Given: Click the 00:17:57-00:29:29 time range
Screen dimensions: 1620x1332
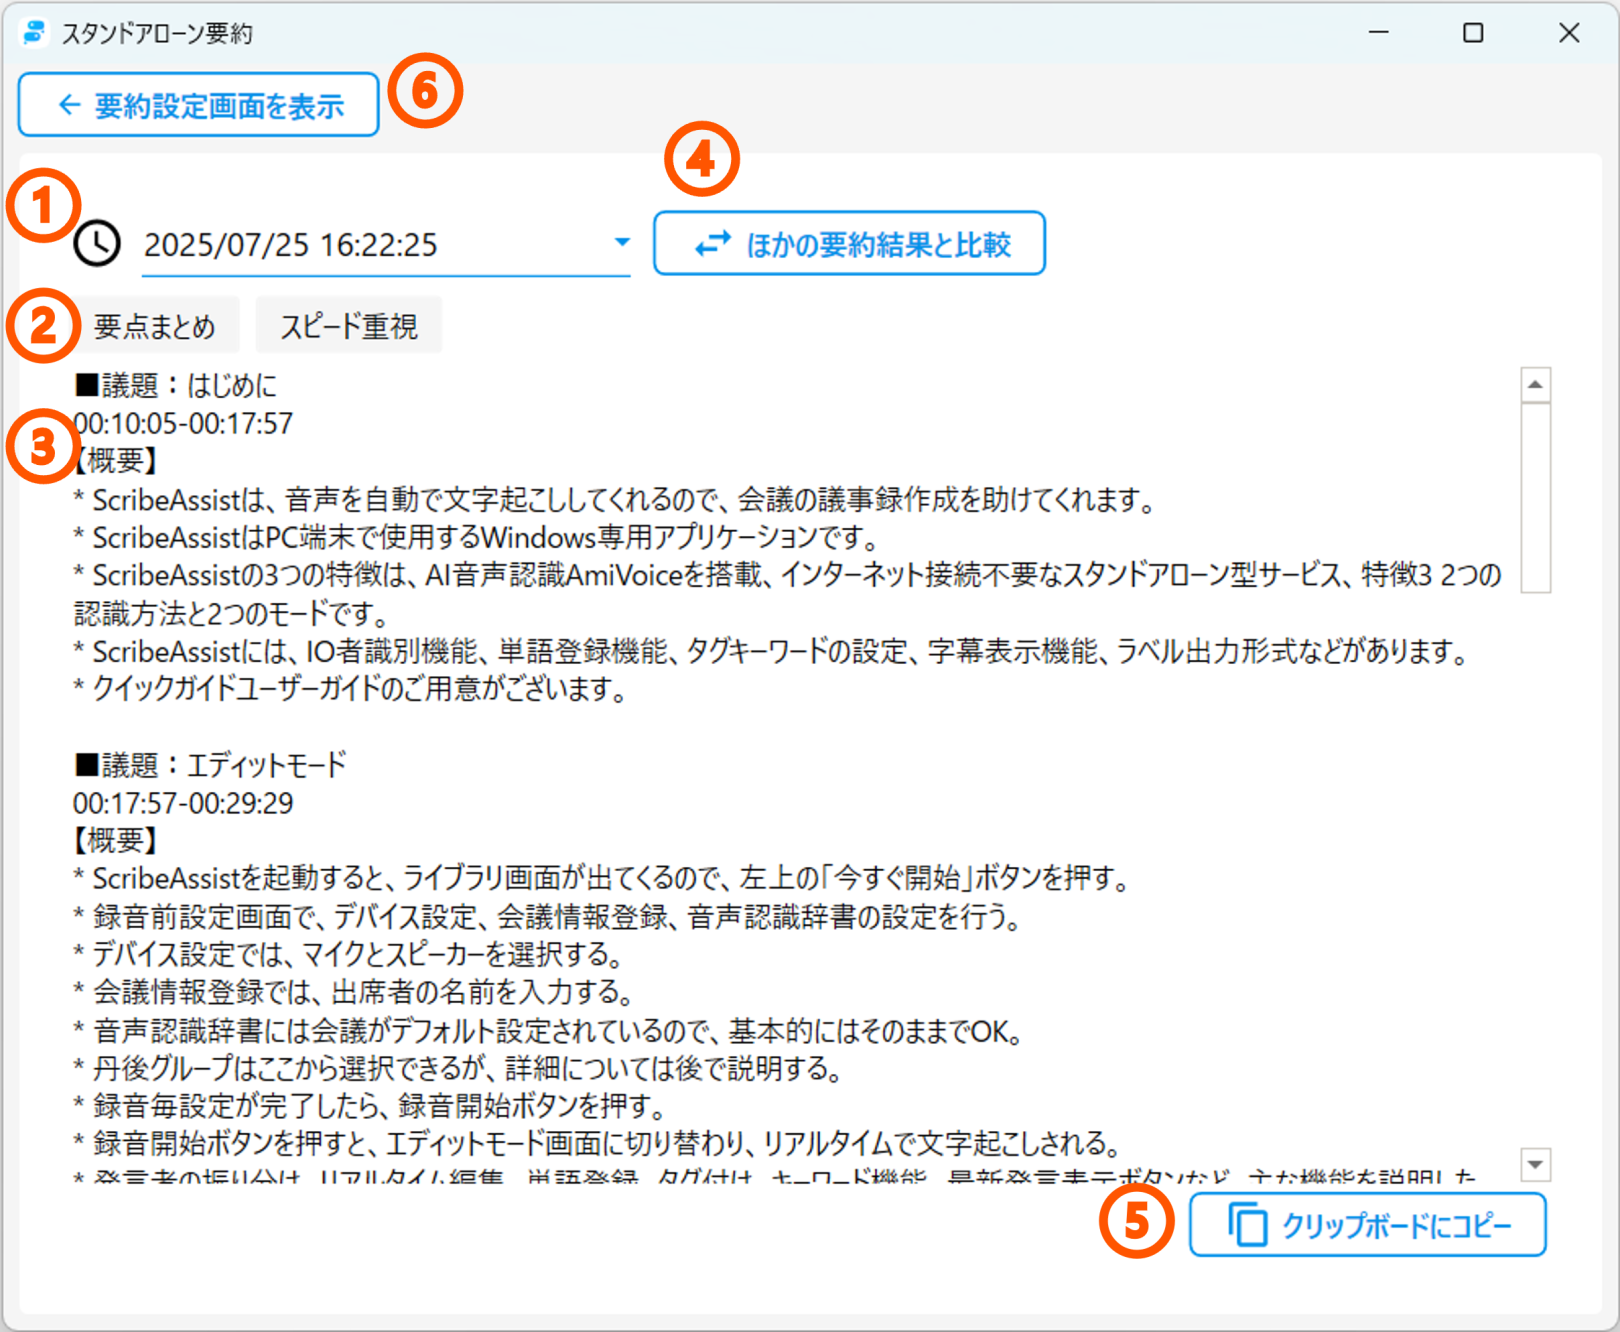Looking at the screenshot, I should point(184,803).
